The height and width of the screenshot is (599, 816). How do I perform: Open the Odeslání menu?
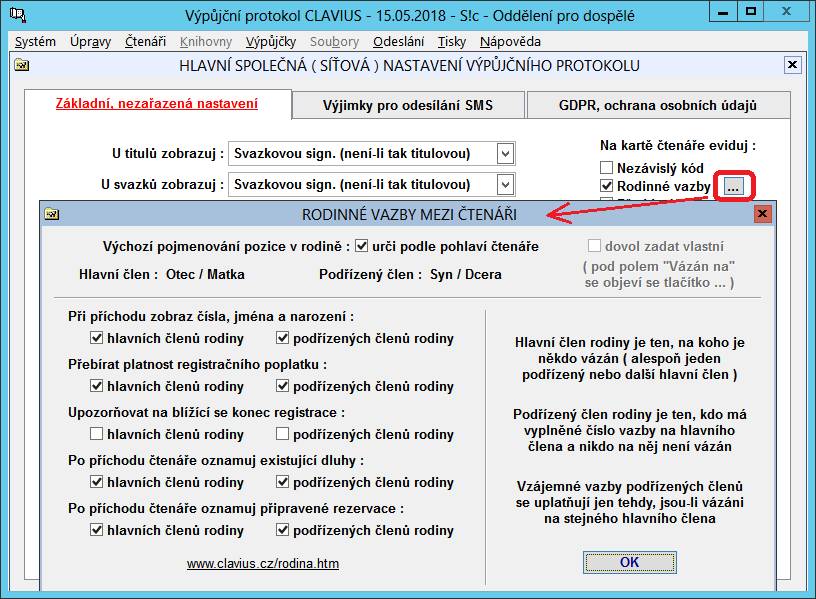pos(399,42)
